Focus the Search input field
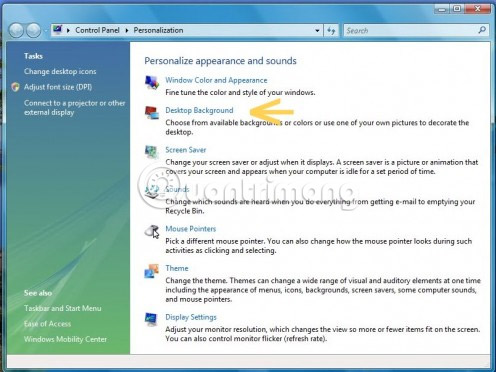This screenshot has width=496, height=372. (x=411, y=31)
